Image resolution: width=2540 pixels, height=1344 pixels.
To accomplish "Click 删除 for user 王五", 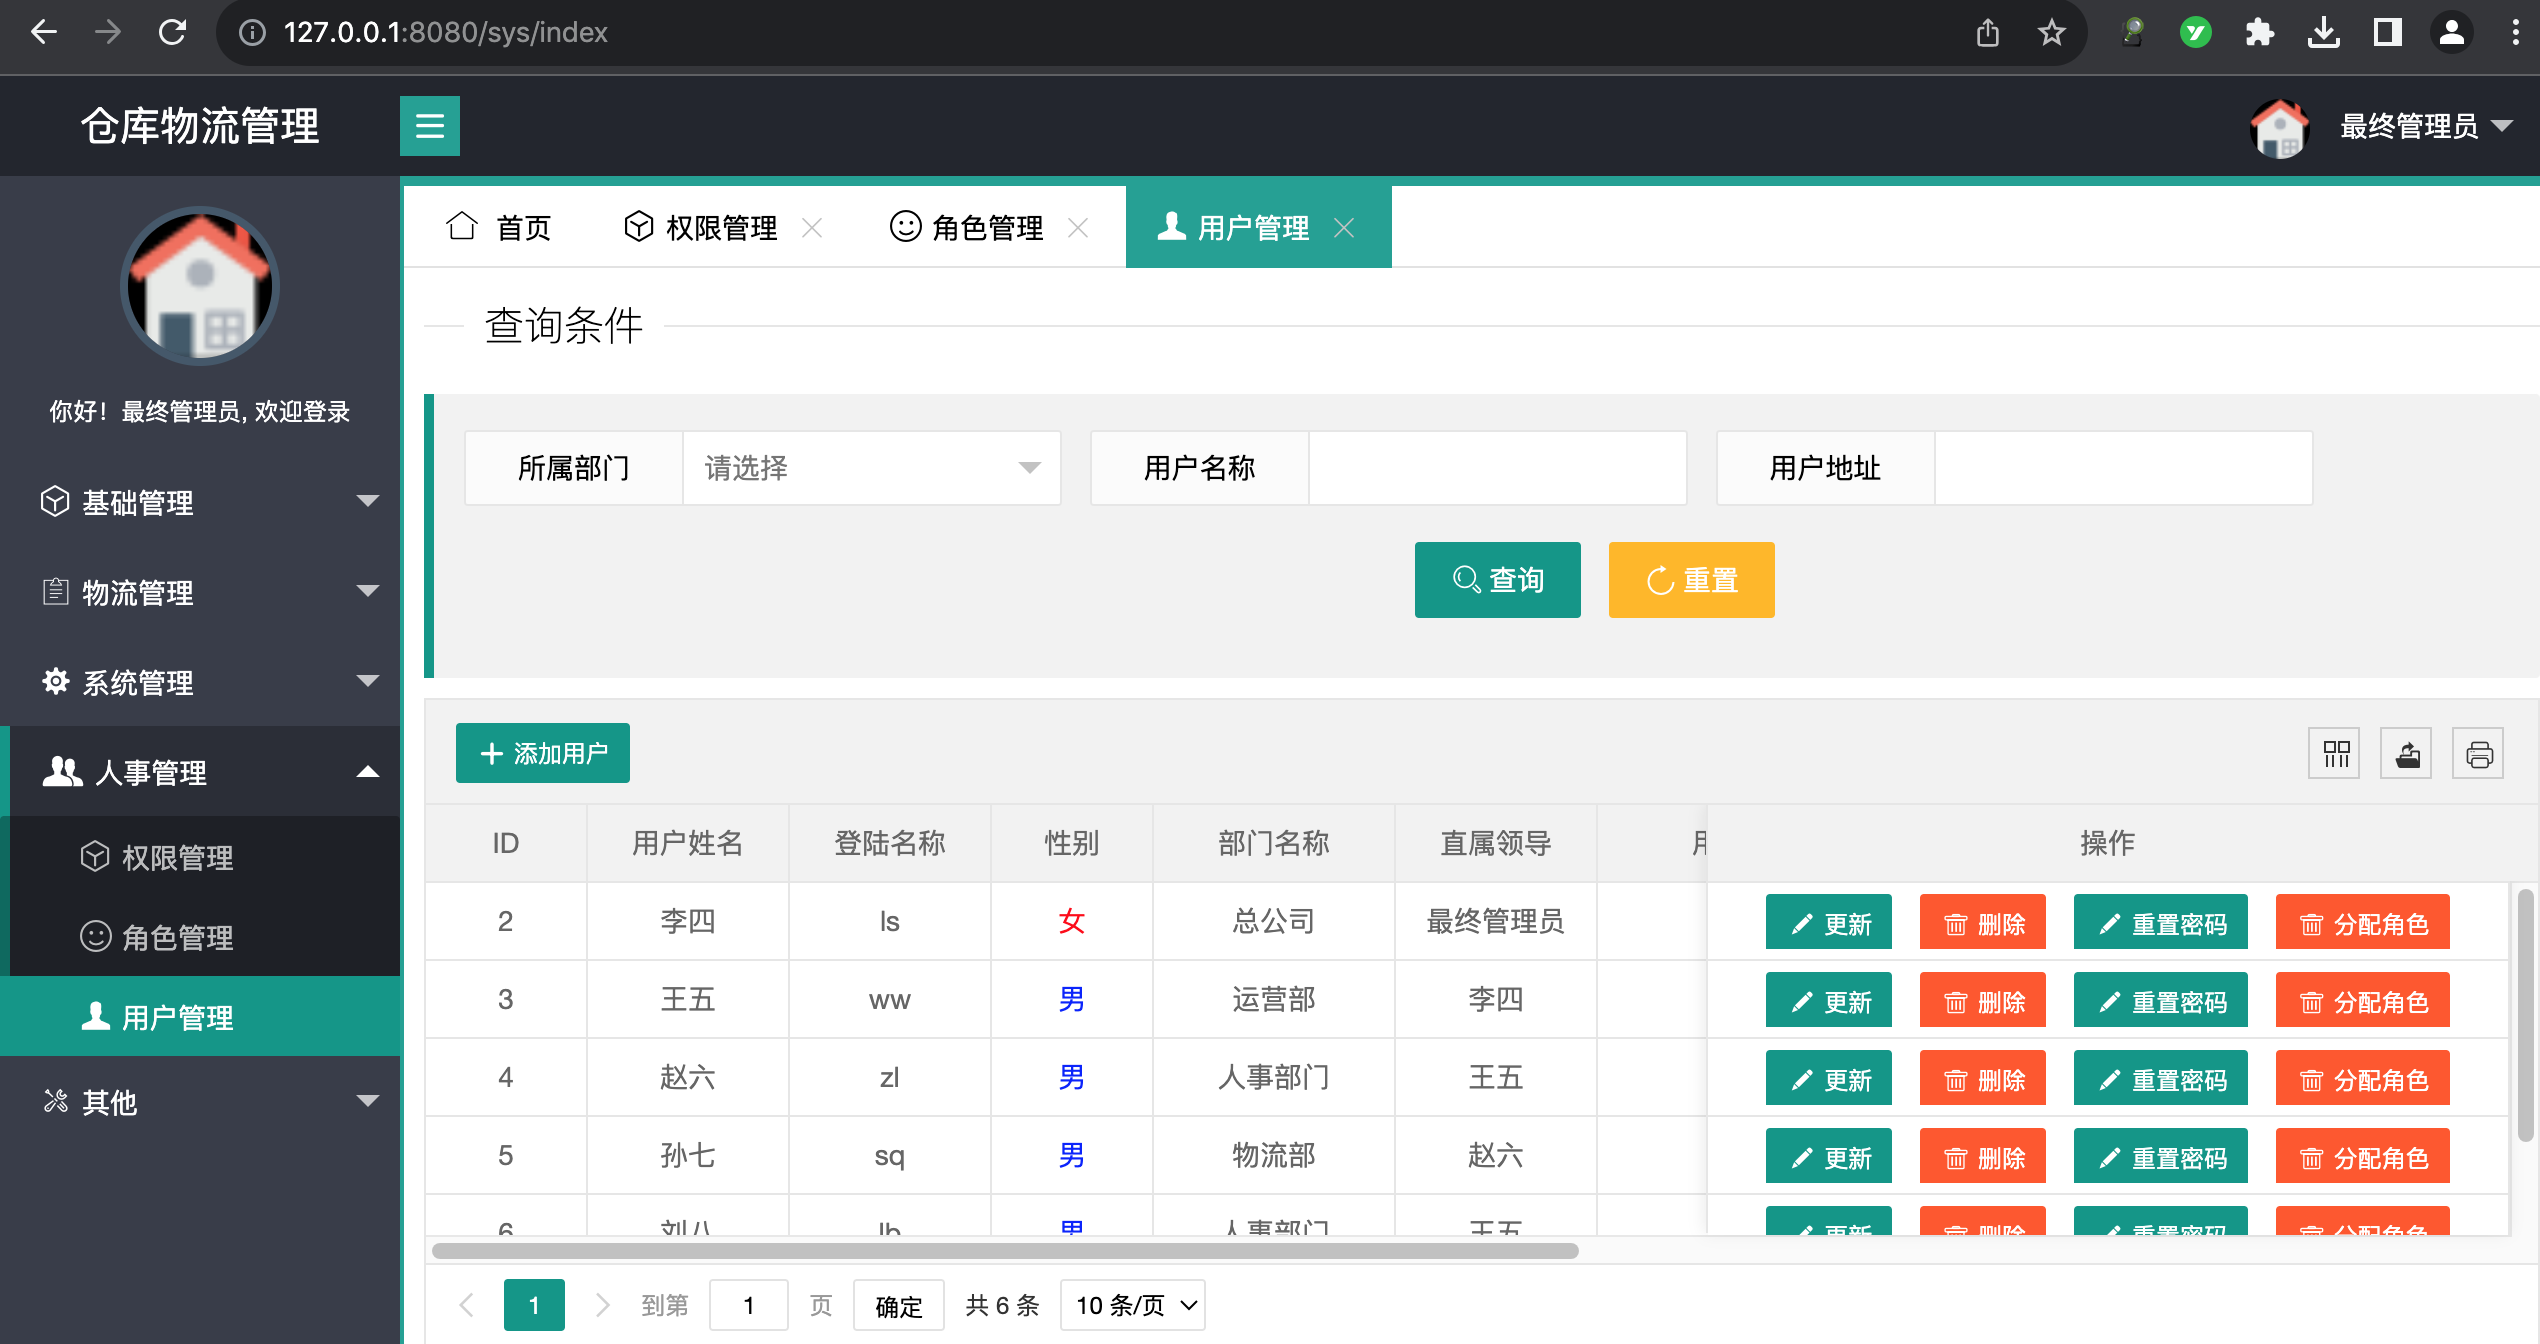I will click(1982, 1001).
